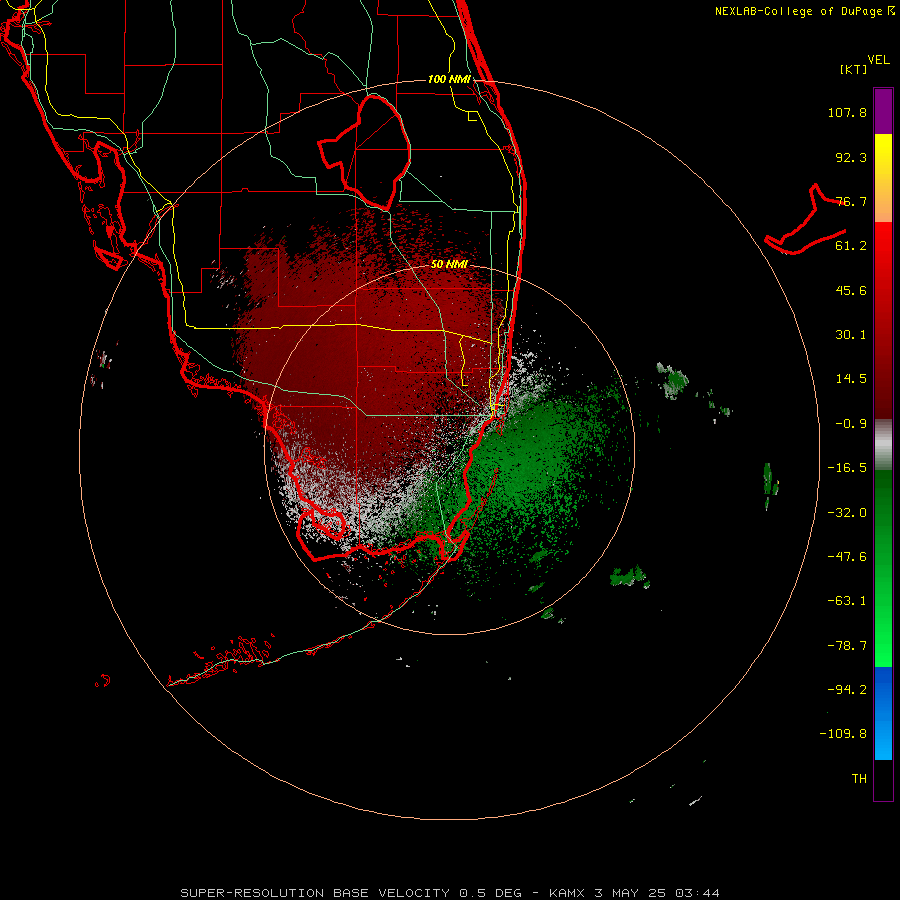Click the -94.2 legend value
The image size is (900, 900).
tap(847, 690)
